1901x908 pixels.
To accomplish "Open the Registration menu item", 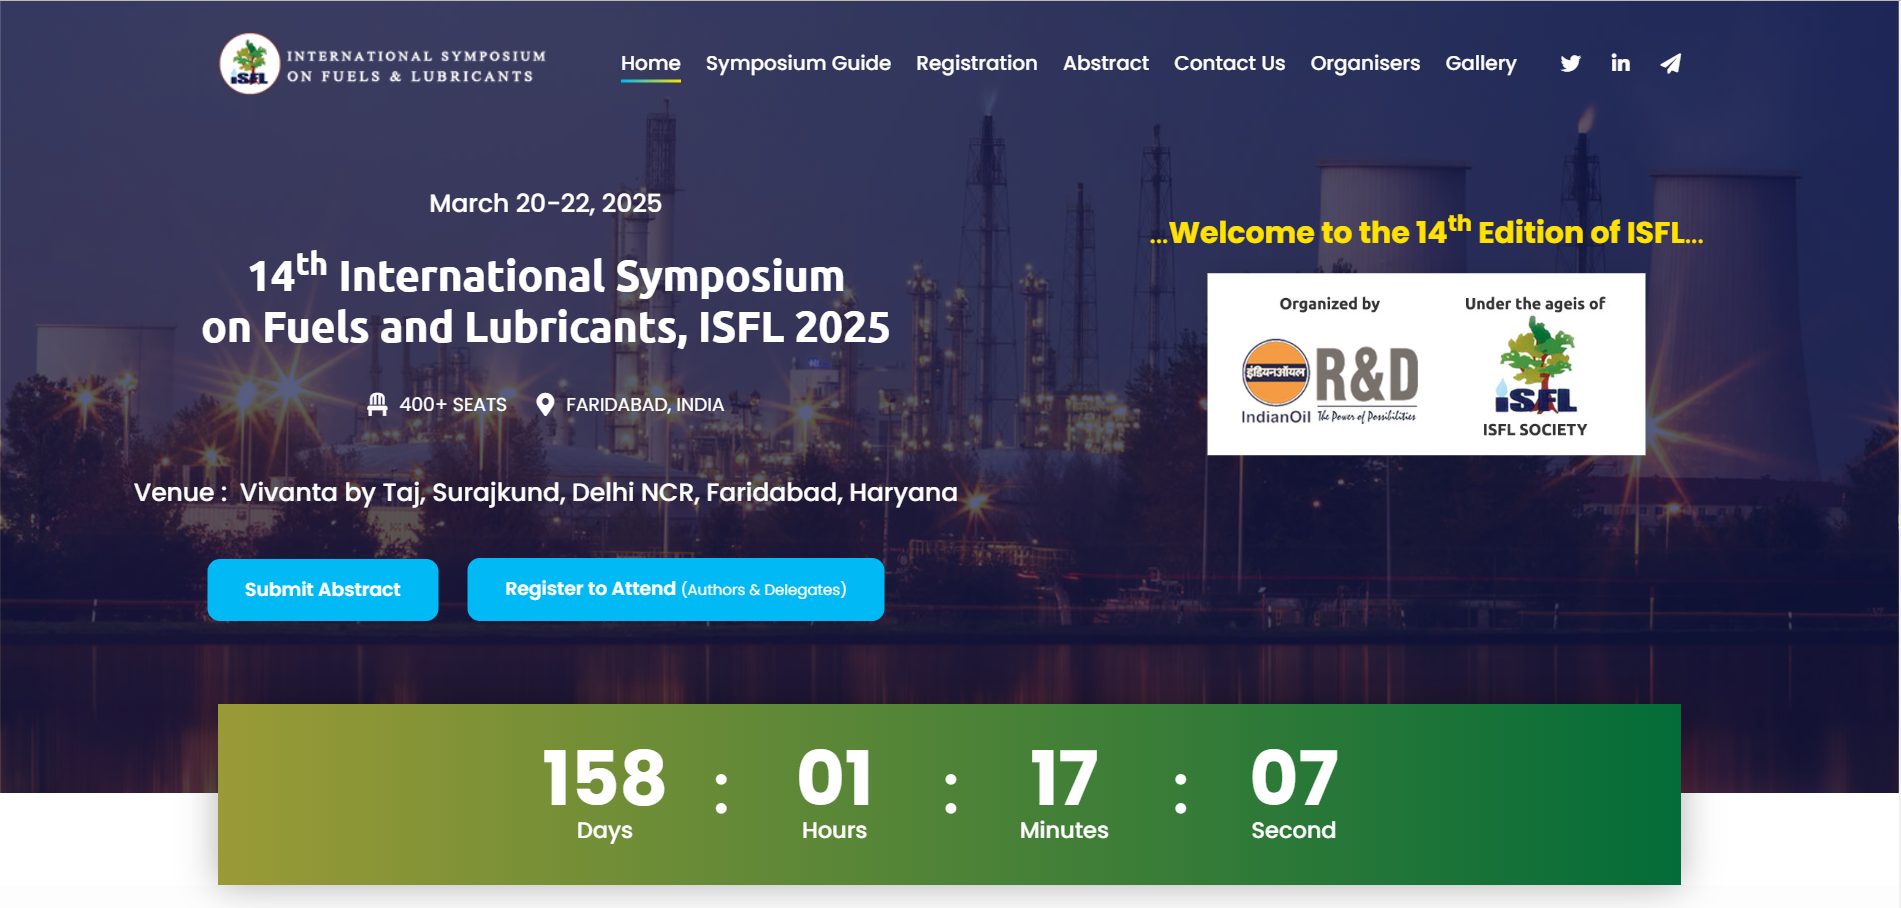I will coord(976,63).
